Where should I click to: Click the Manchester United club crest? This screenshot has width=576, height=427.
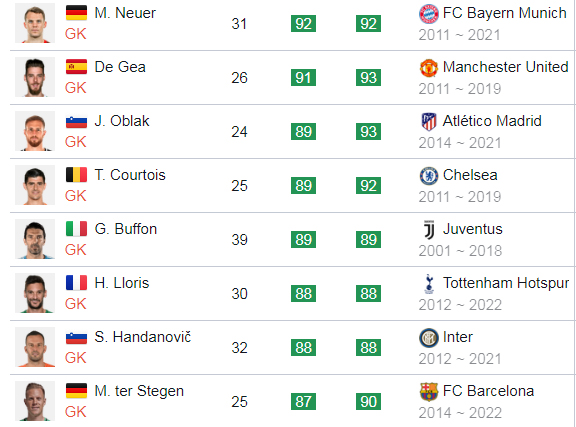click(x=429, y=68)
